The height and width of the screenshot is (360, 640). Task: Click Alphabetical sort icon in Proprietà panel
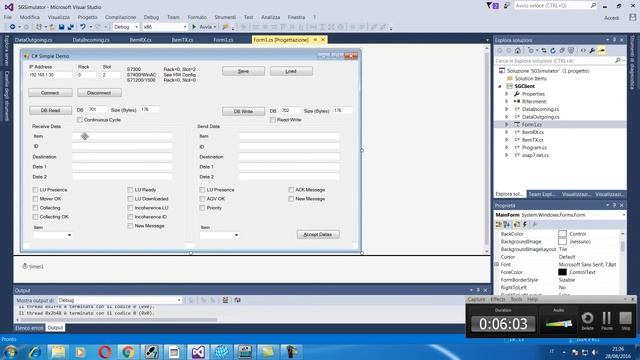(507, 224)
